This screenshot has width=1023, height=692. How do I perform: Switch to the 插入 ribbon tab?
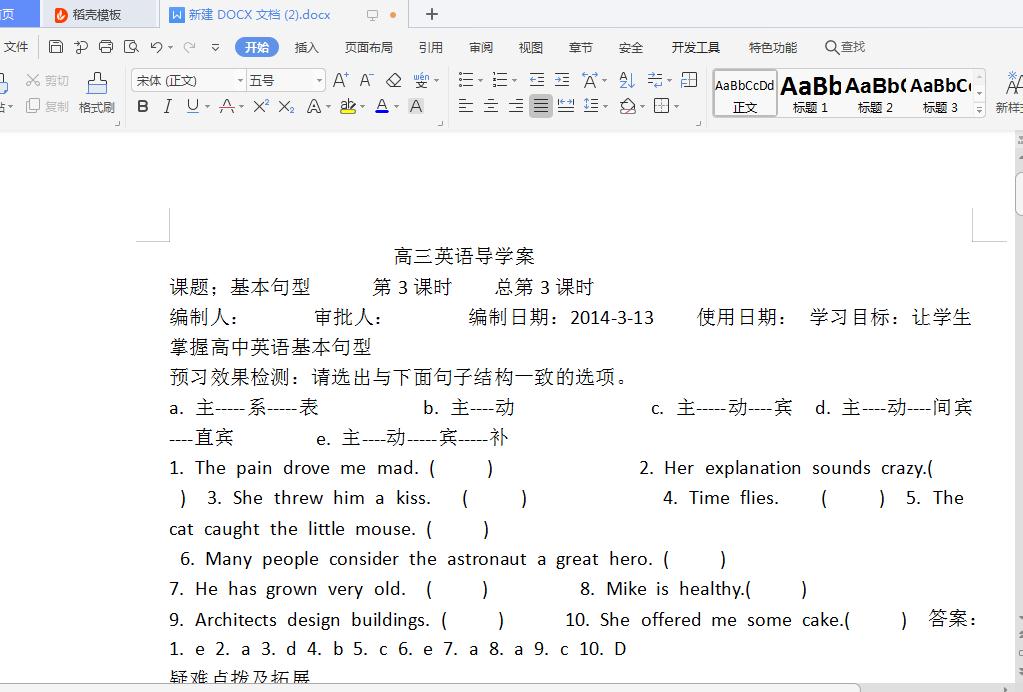[x=307, y=48]
